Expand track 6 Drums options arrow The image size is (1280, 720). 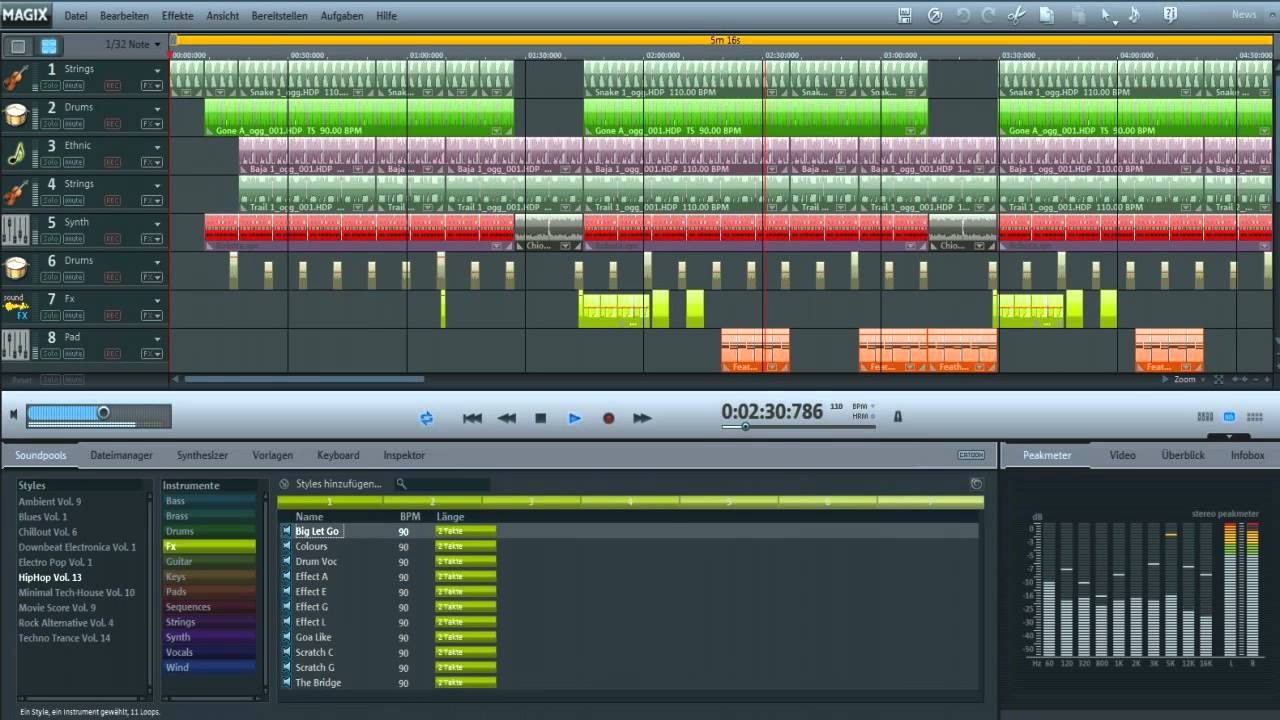[157, 263]
